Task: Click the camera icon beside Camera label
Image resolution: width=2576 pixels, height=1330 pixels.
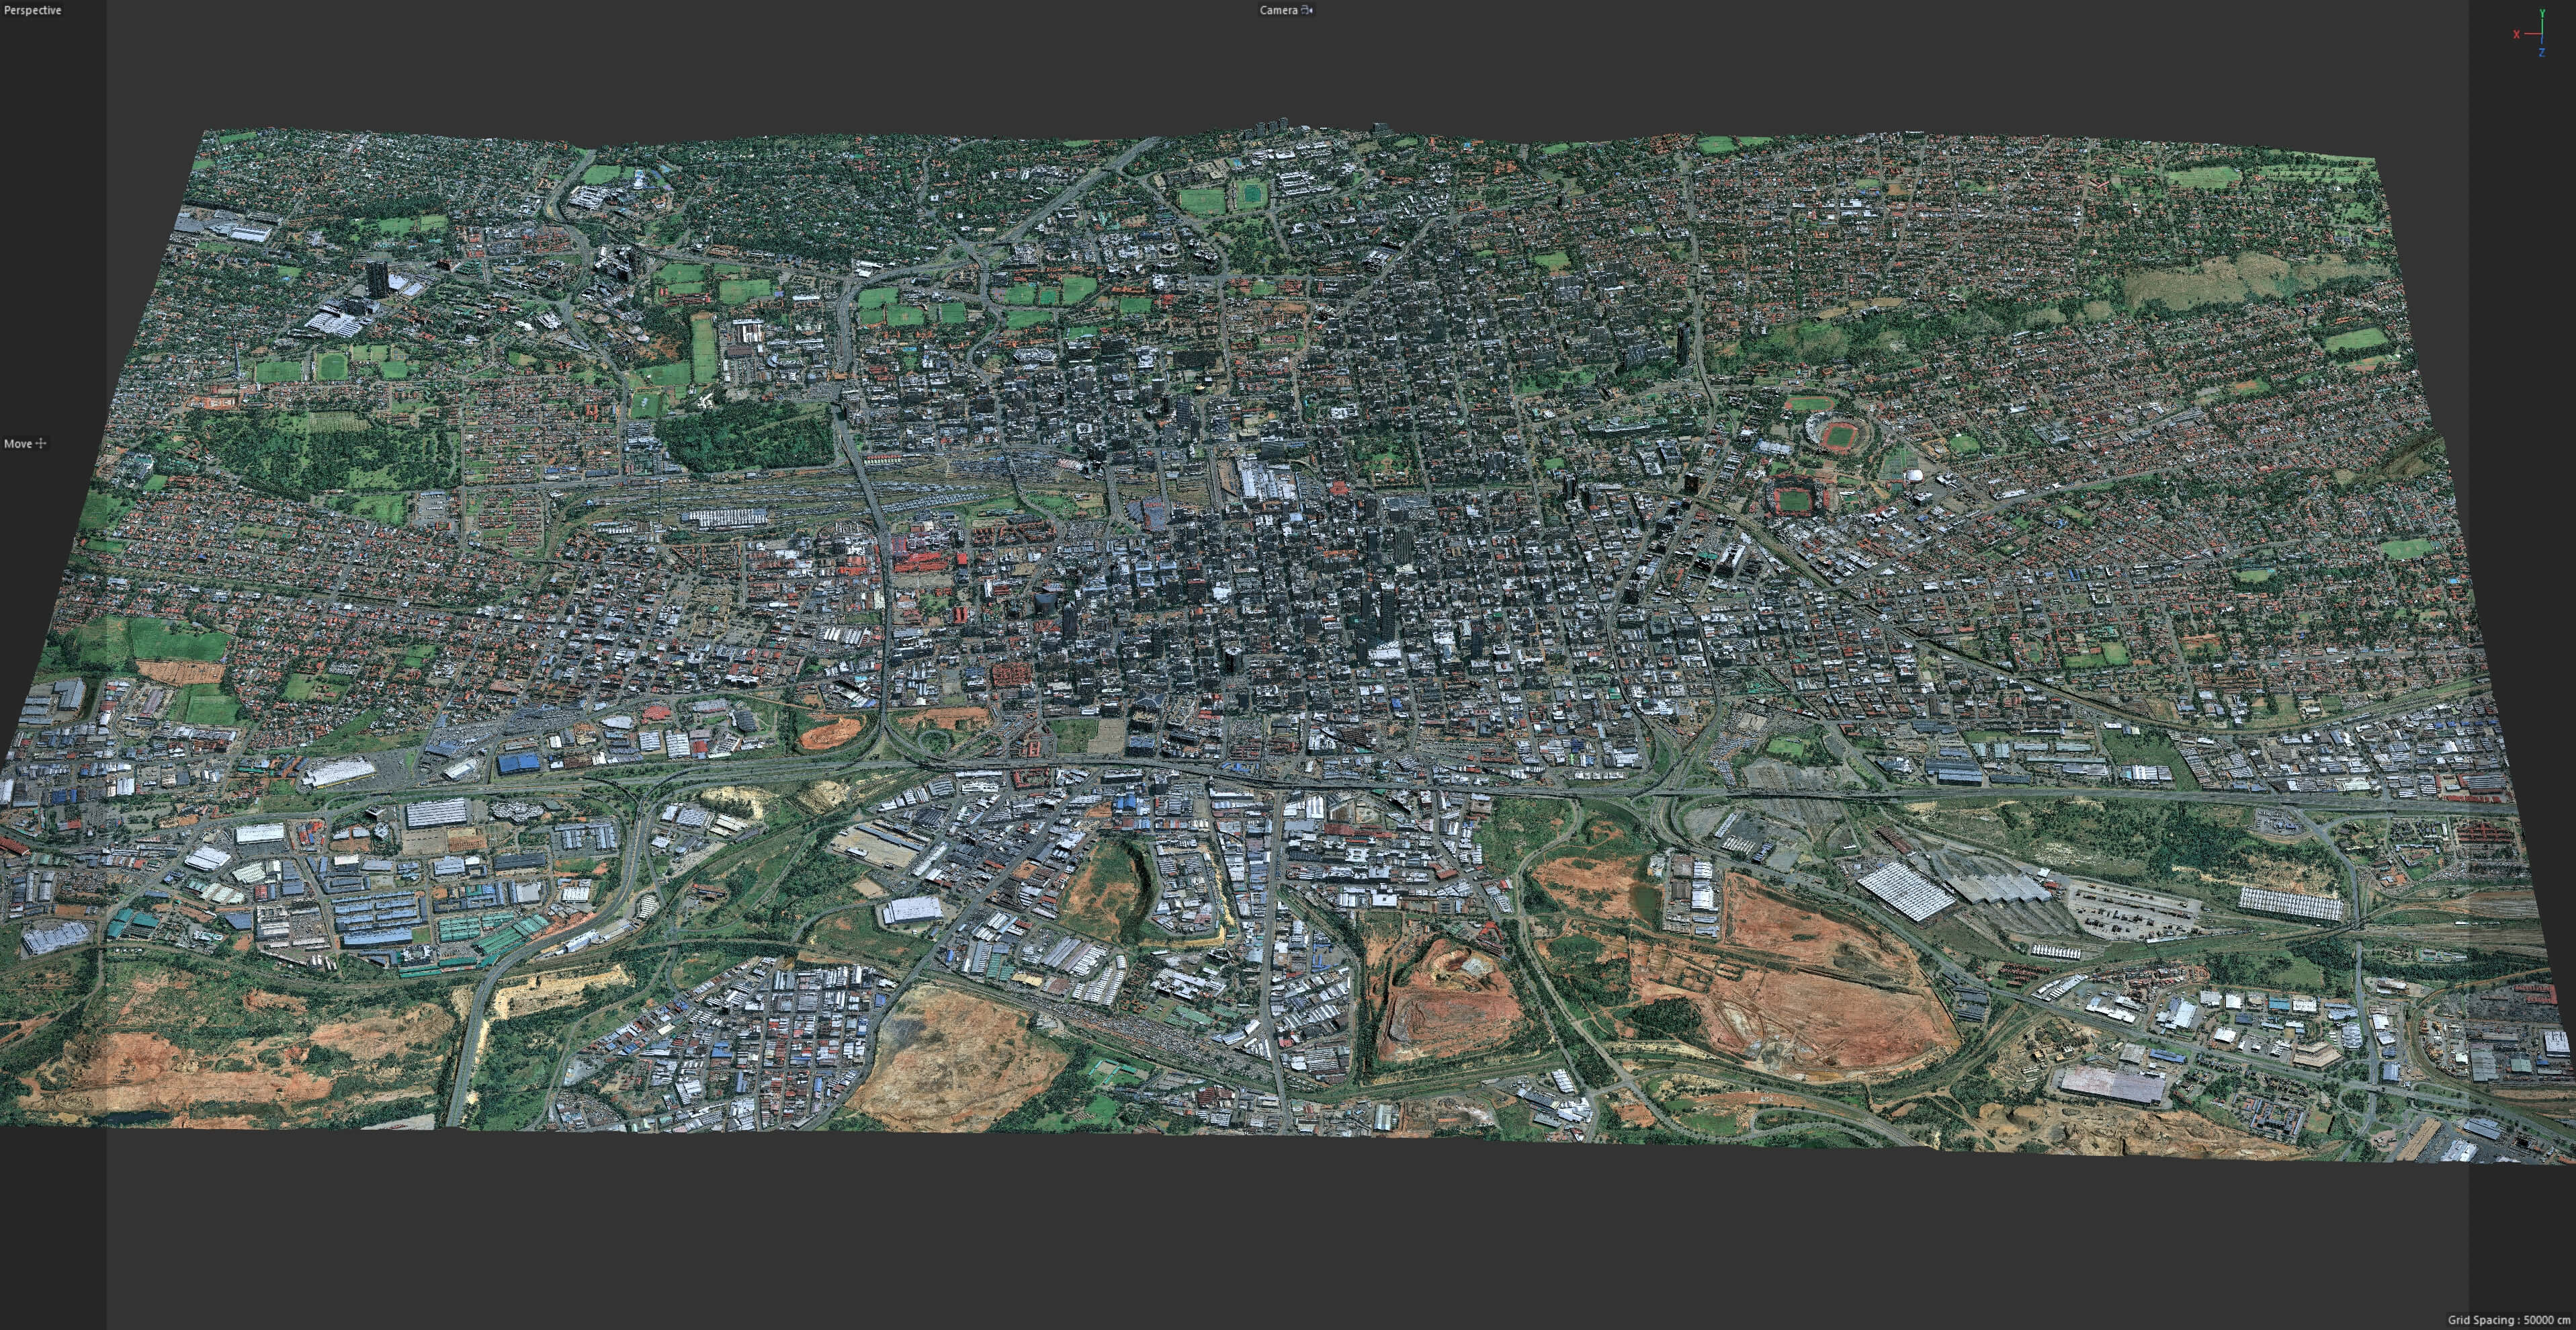Action: 1307,10
